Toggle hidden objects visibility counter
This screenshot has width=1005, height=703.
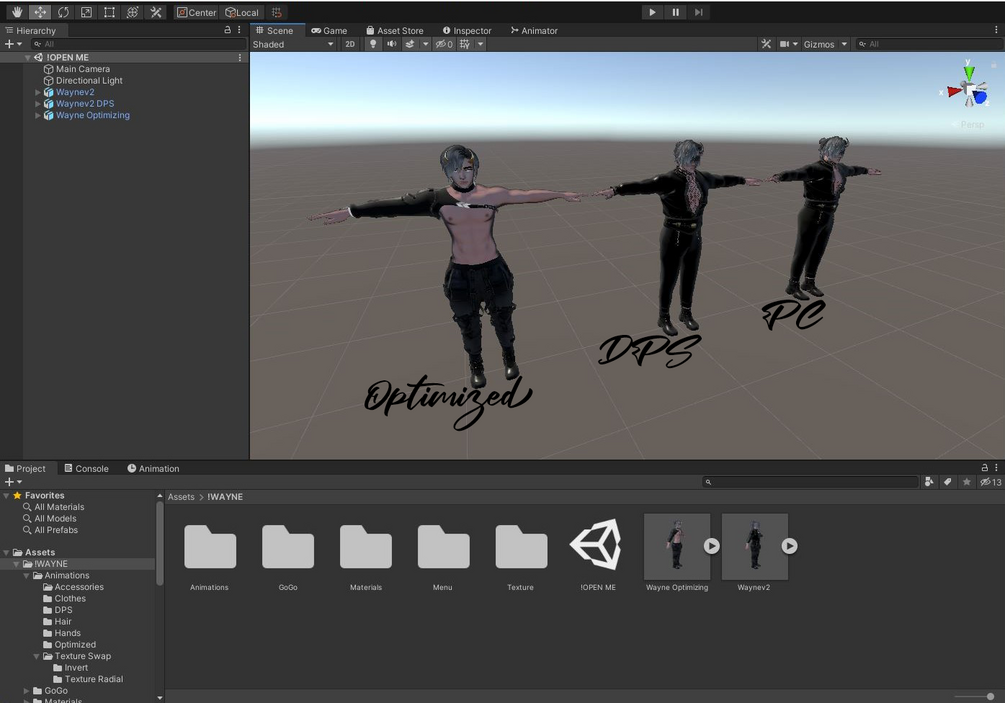[x=444, y=44]
